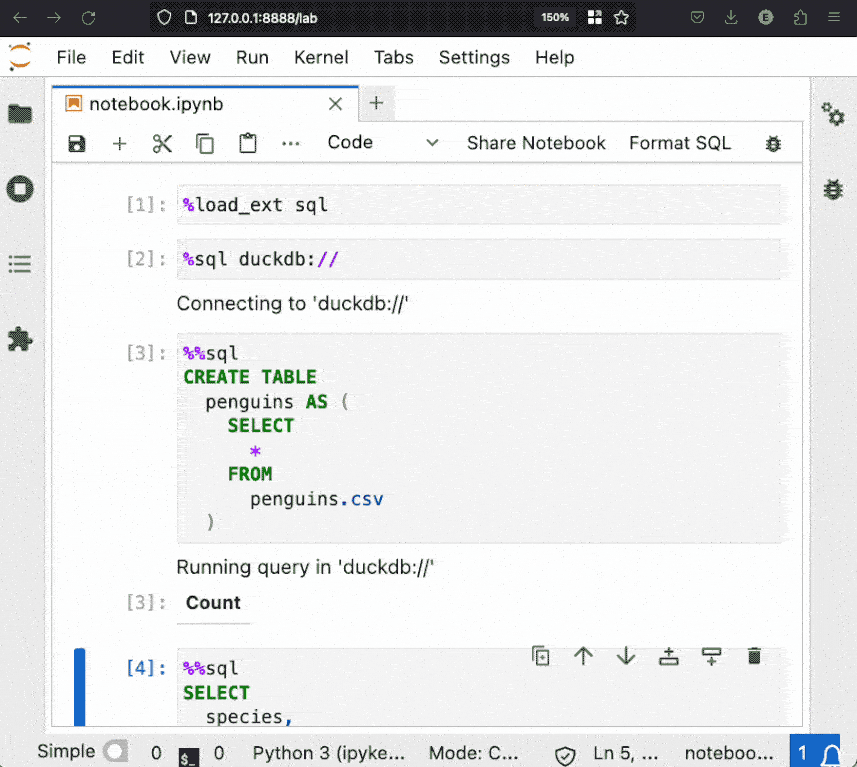857x767 pixels.
Task: Open the Edit menu
Action: coord(127,57)
